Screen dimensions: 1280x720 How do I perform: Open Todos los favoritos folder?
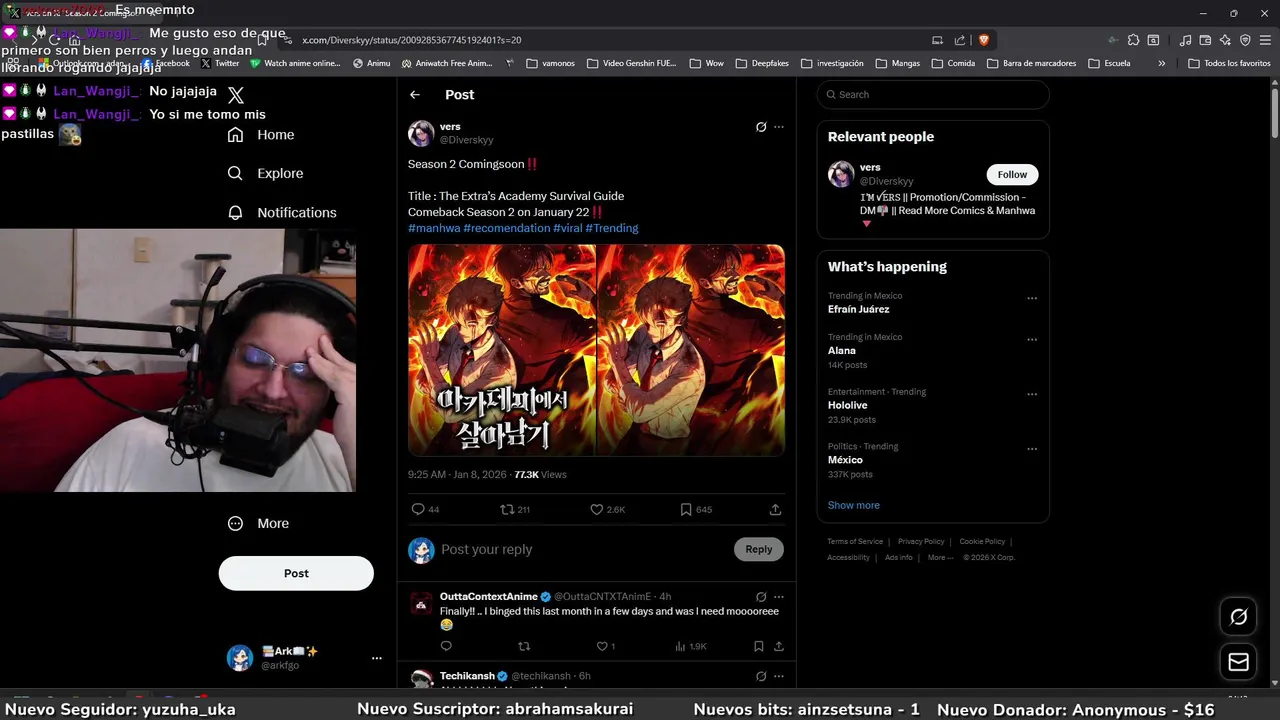coord(1230,63)
